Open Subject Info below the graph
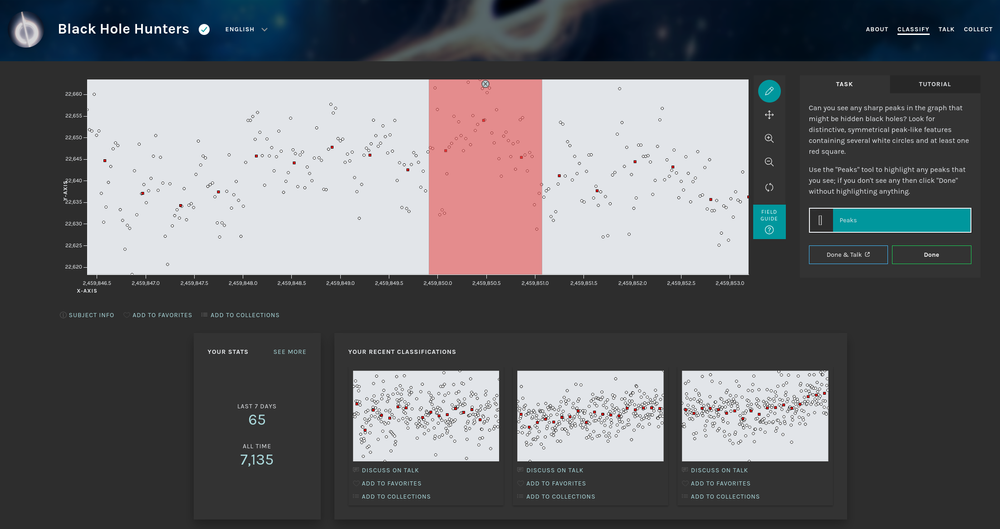 (x=87, y=315)
